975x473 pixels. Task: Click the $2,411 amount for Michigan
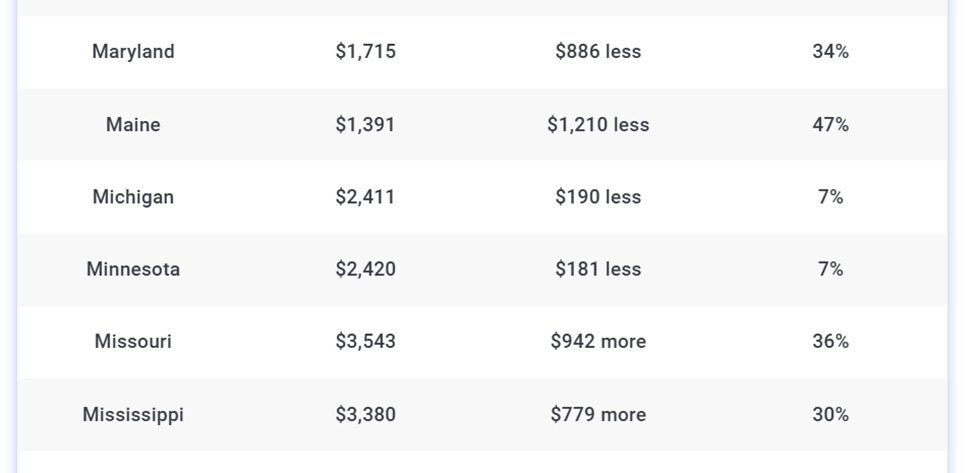365,197
